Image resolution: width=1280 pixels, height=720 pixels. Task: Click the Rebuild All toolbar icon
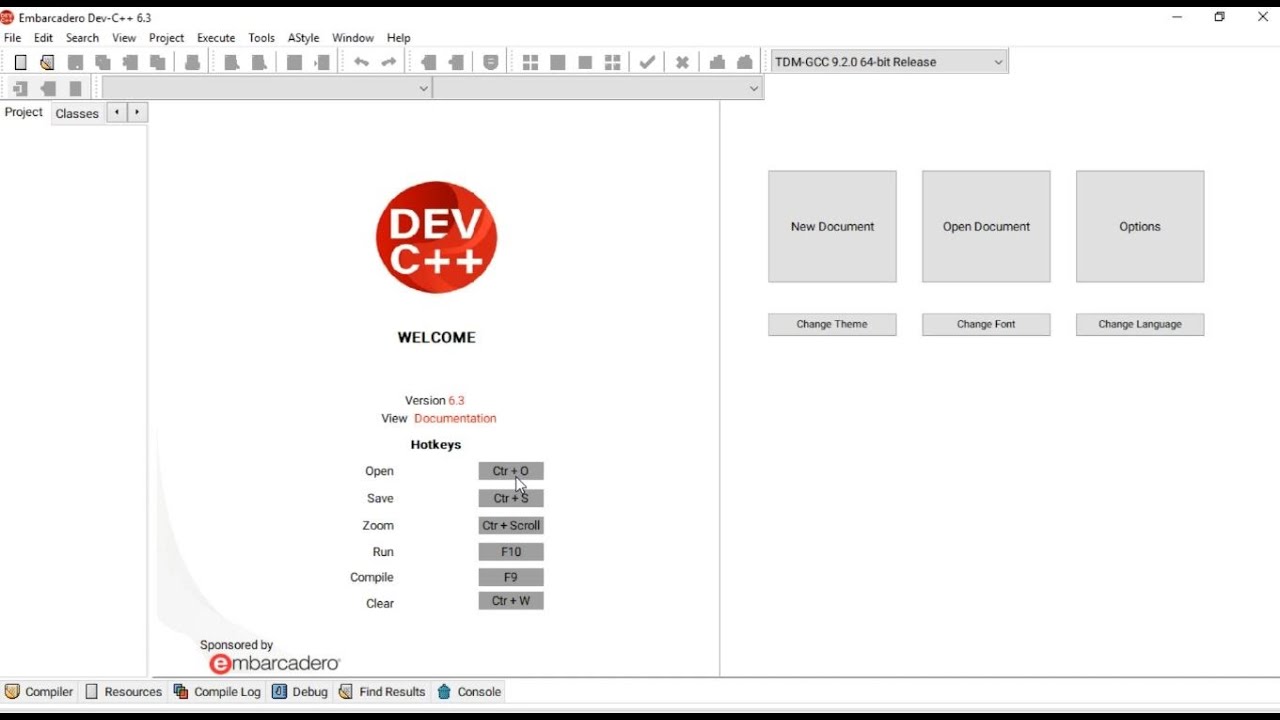tap(613, 62)
